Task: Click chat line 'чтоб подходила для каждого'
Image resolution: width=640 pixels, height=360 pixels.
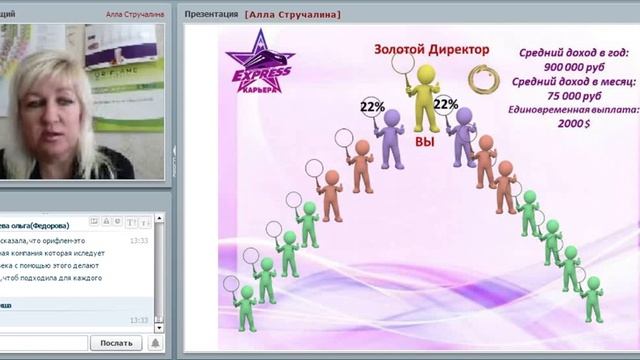Action: [x=51, y=278]
